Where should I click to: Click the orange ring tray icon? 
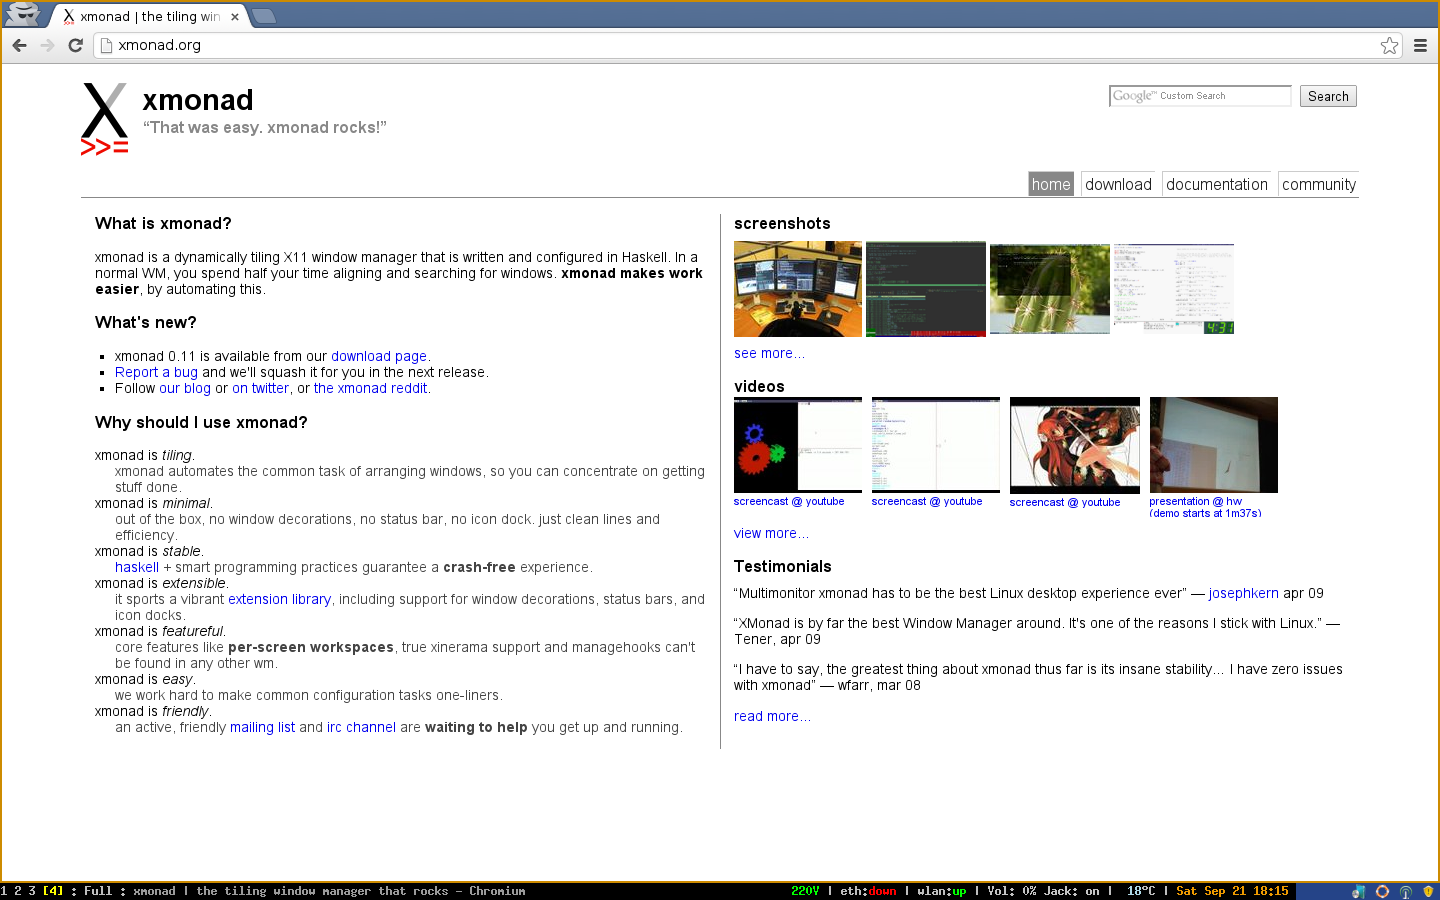click(x=1382, y=891)
